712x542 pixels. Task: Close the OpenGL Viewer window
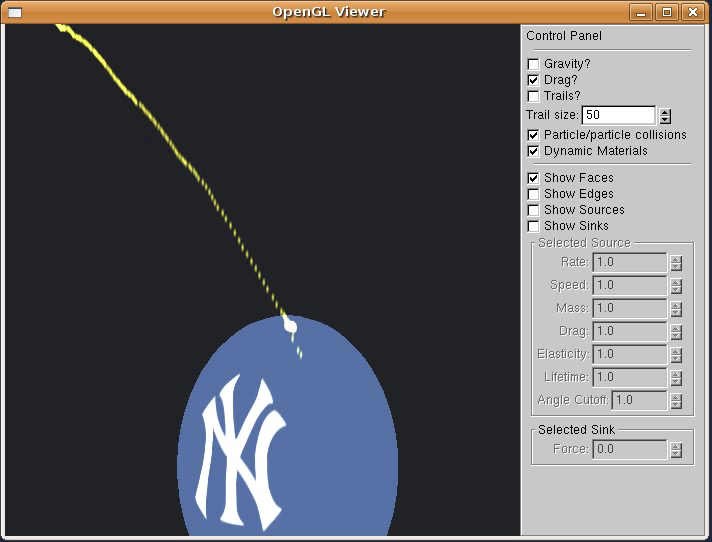coord(692,12)
